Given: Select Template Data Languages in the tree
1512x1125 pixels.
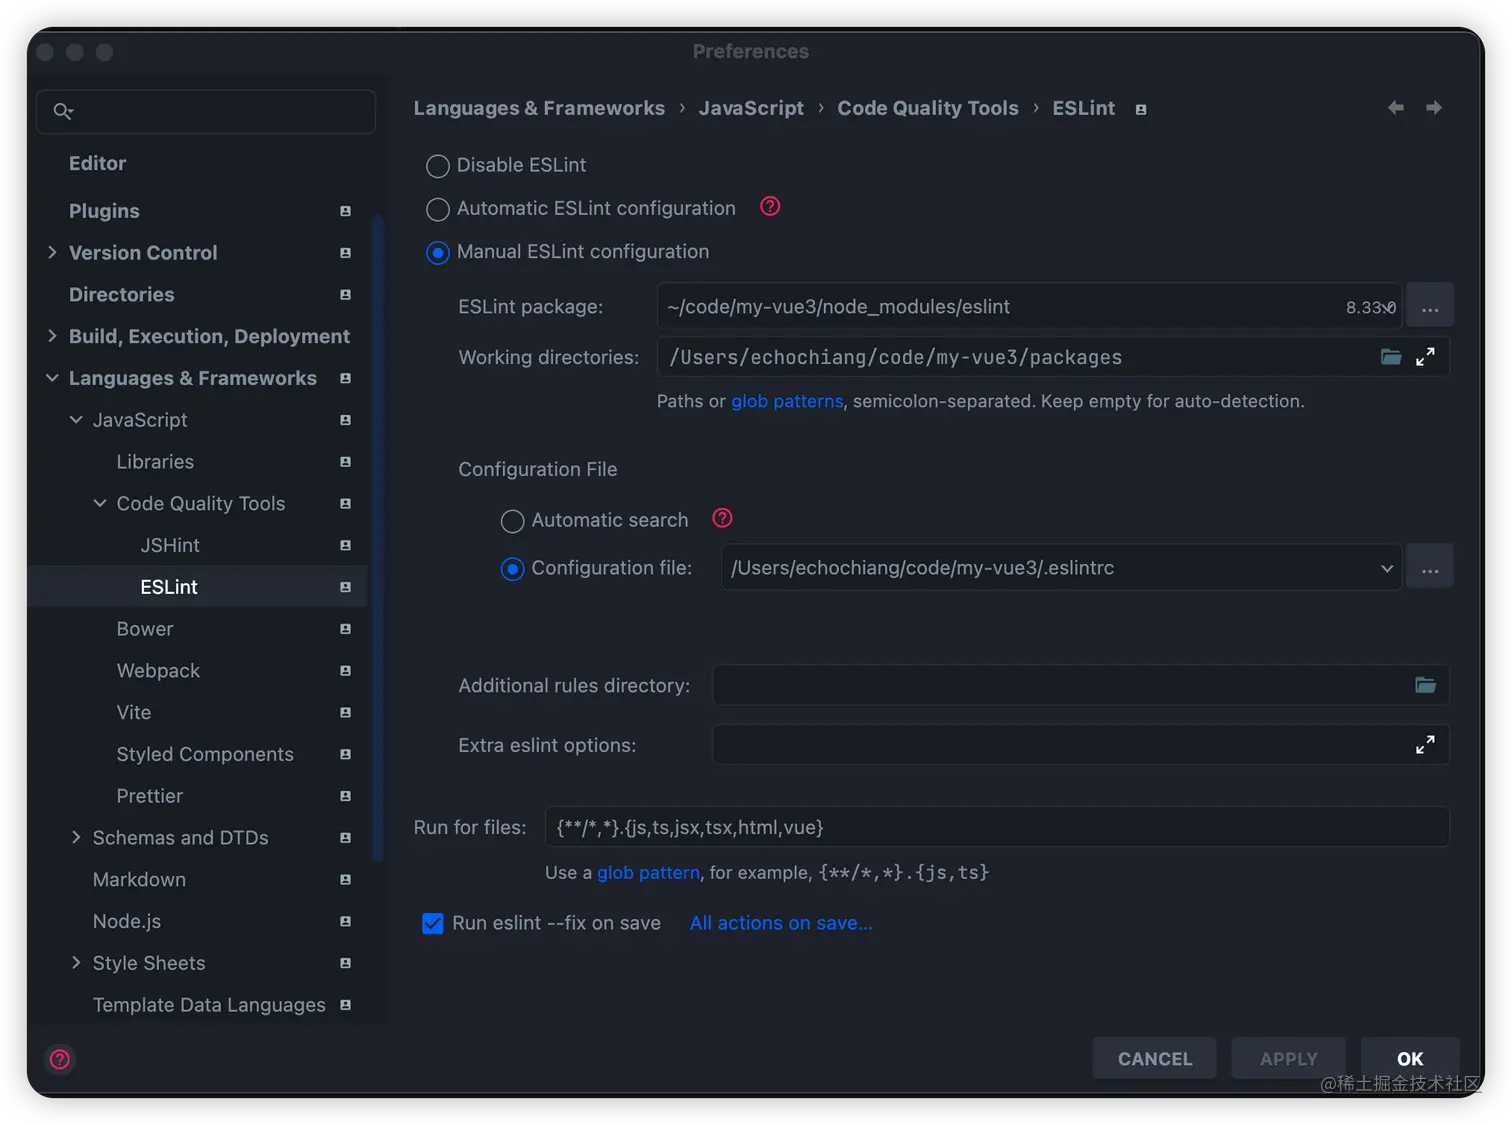Looking at the screenshot, I should click(x=209, y=1004).
